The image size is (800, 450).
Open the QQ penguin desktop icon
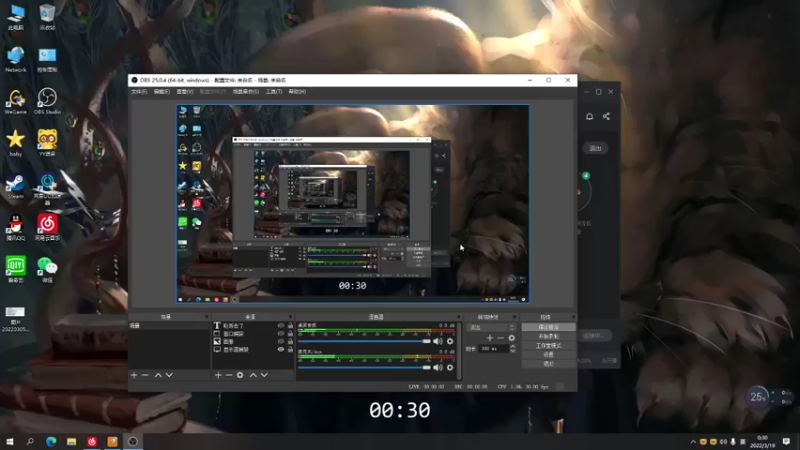click(x=15, y=228)
